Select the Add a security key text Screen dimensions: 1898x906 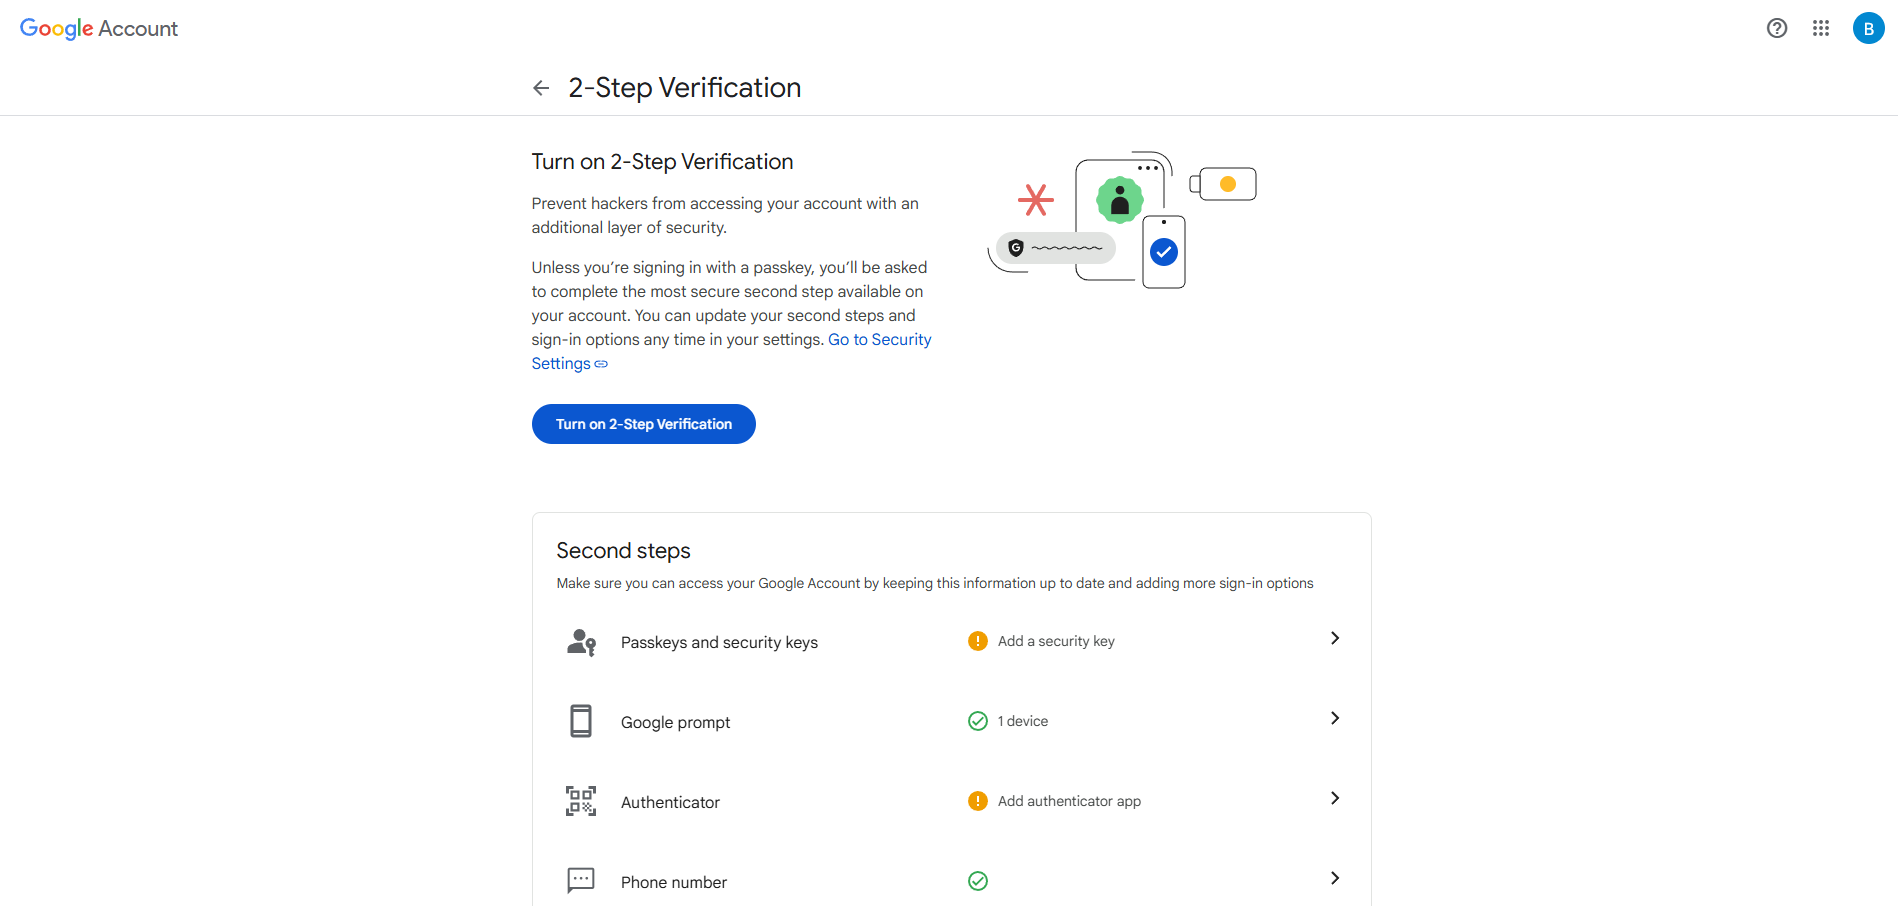click(x=1055, y=641)
